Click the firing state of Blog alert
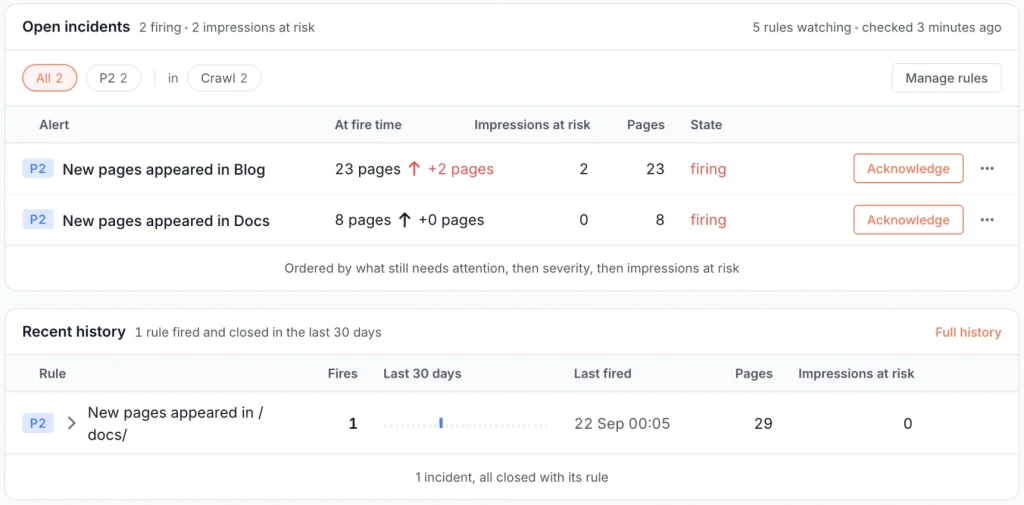The image size is (1024, 505). (708, 169)
